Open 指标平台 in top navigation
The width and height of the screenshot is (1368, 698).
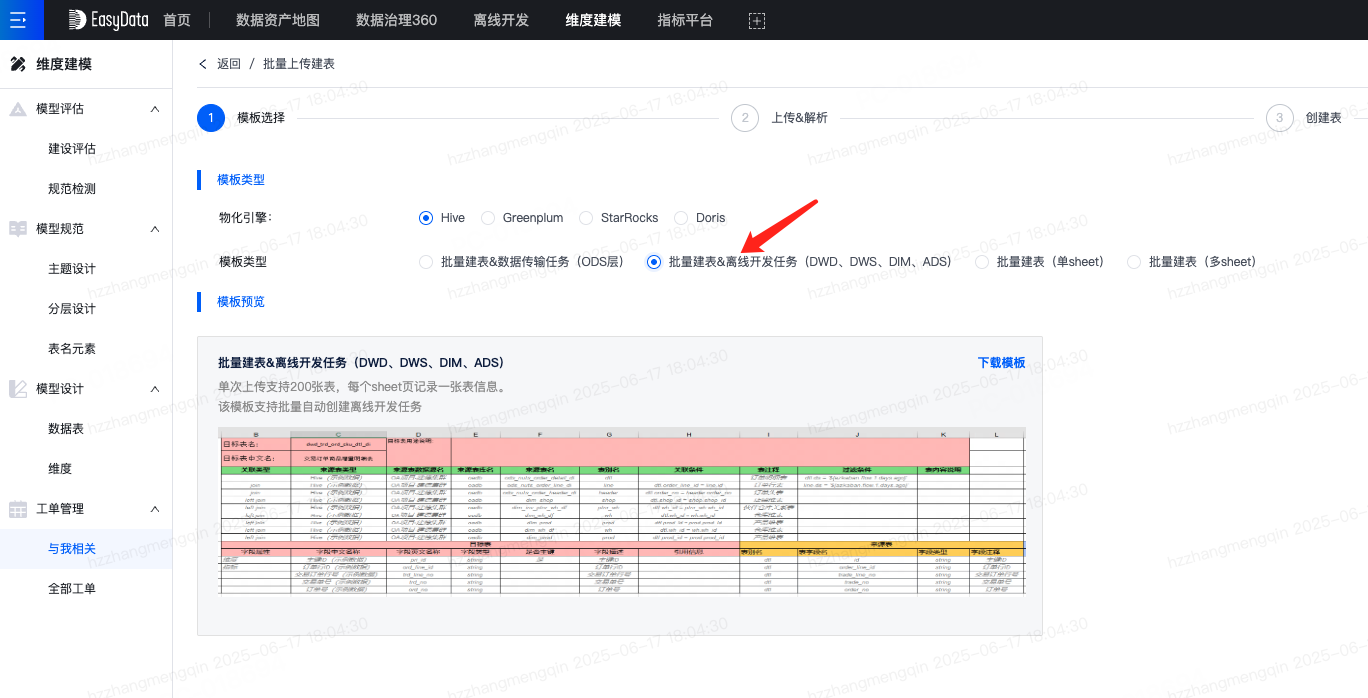(x=685, y=20)
